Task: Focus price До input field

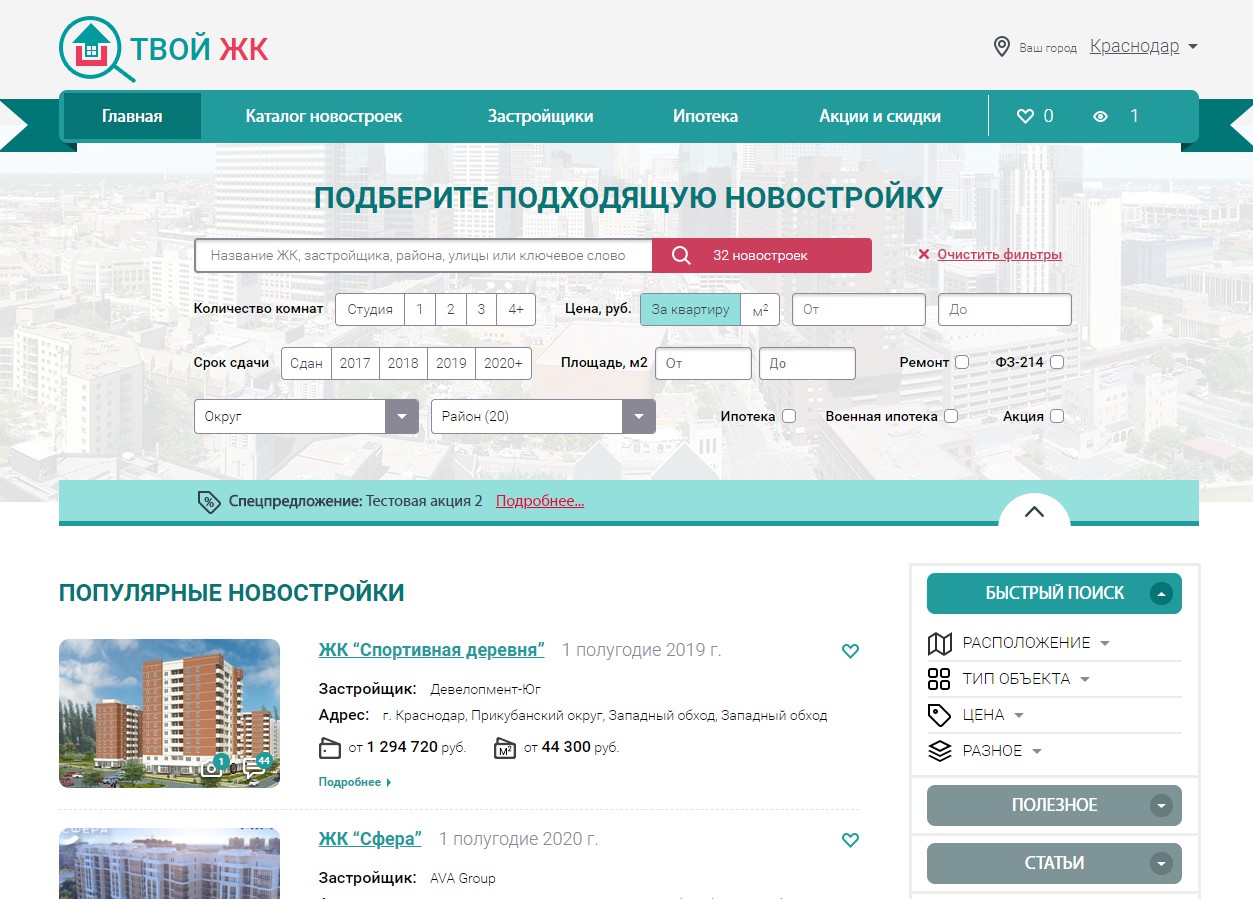Action: point(1005,309)
